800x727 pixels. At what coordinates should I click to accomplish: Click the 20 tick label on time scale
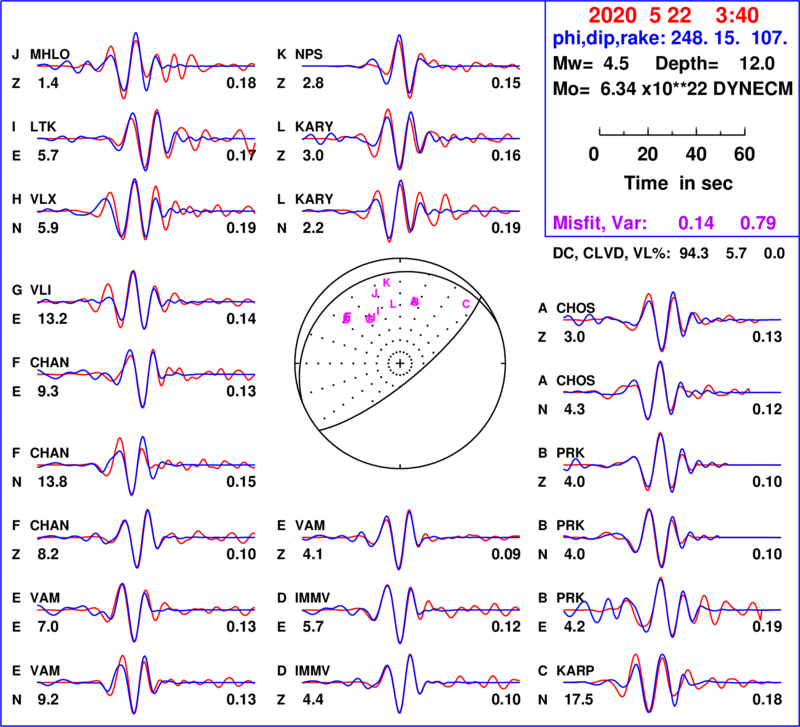pos(647,154)
